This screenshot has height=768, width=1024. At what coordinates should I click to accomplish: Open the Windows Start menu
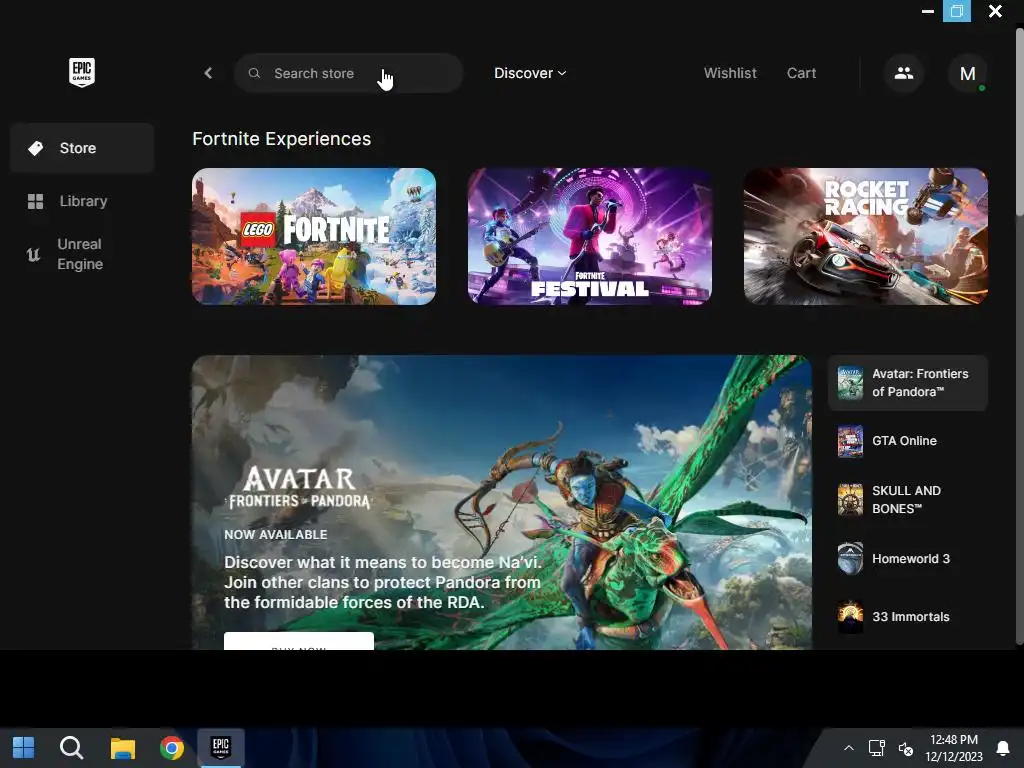(x=24, y=748)
